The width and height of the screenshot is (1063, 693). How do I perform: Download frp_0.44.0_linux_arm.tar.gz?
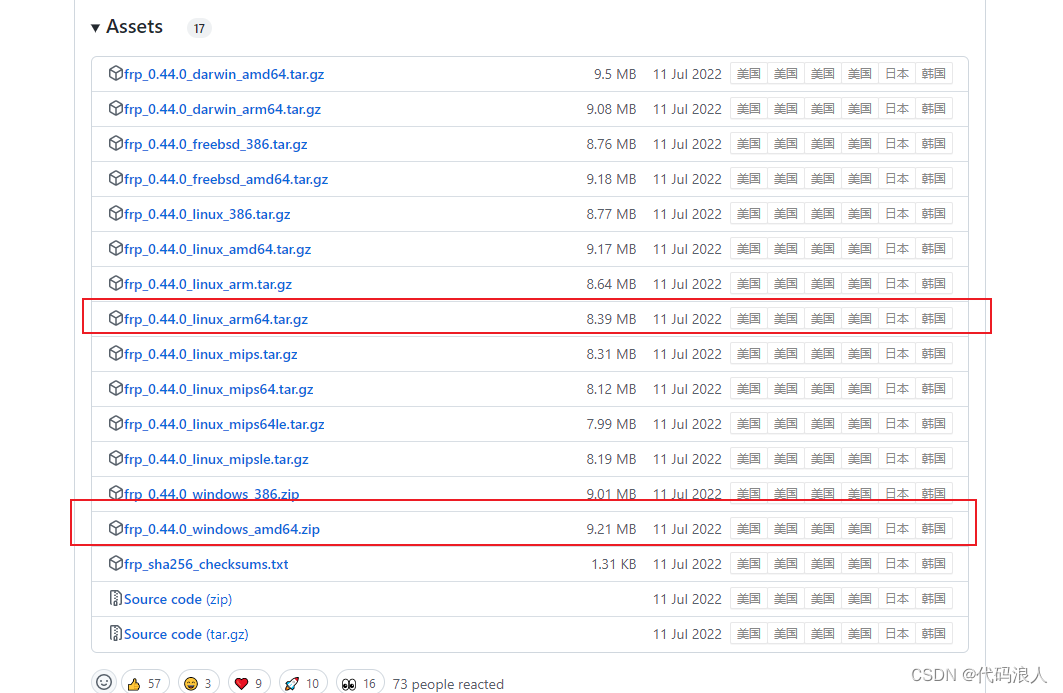(x=208, y=285)
